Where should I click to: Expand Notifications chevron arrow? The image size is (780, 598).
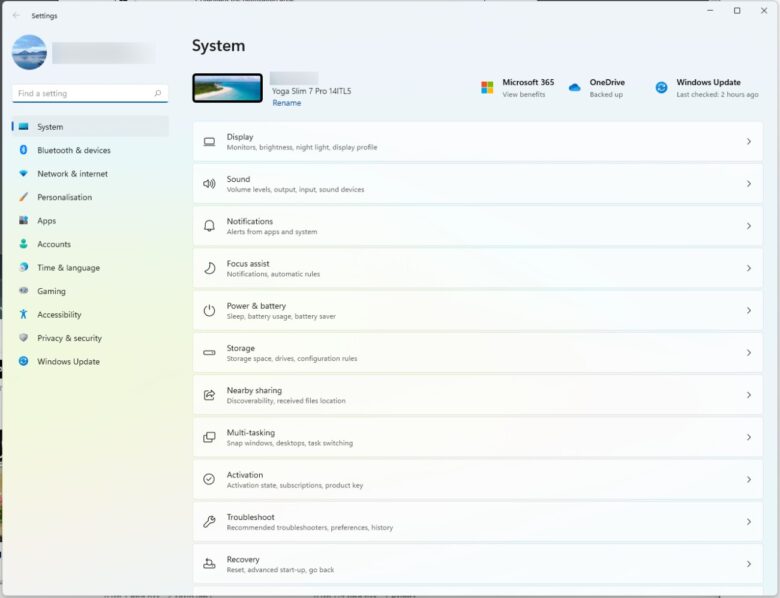pyautogui.click(x=749, y=226)
